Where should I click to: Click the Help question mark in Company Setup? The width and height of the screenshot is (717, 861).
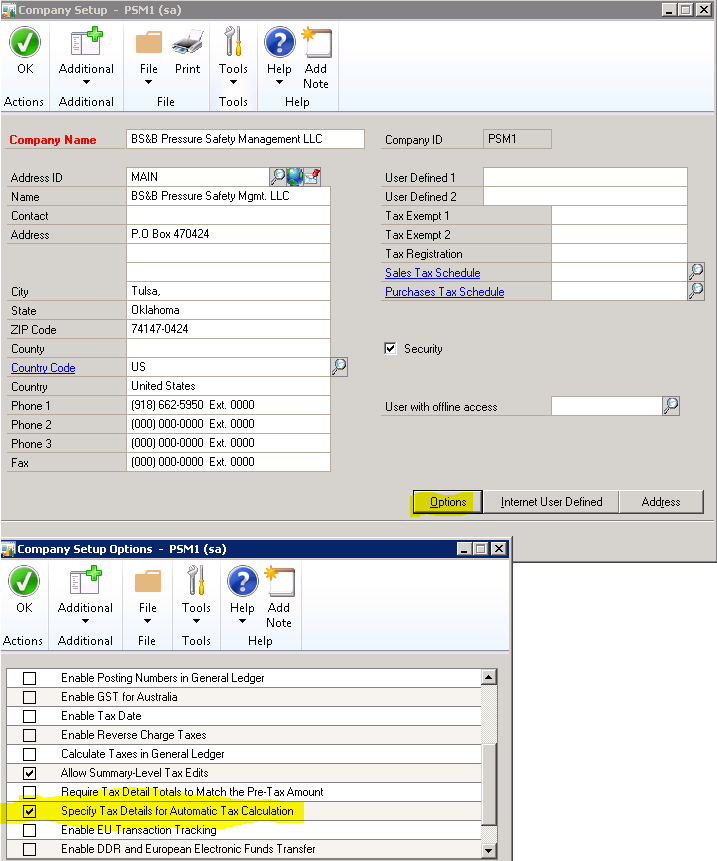pyautogui.click(x=279, y=42)
